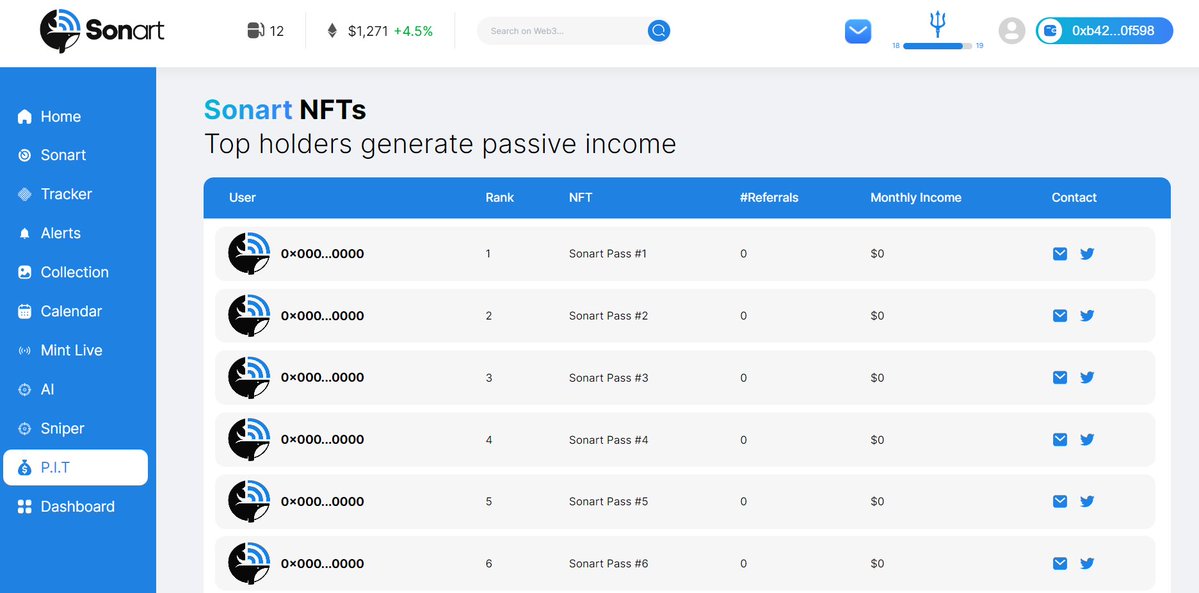Click the gas pump icon showing 12
Image resolution: width=1199 pixels, height=593 pixels.
pos(255,31)
